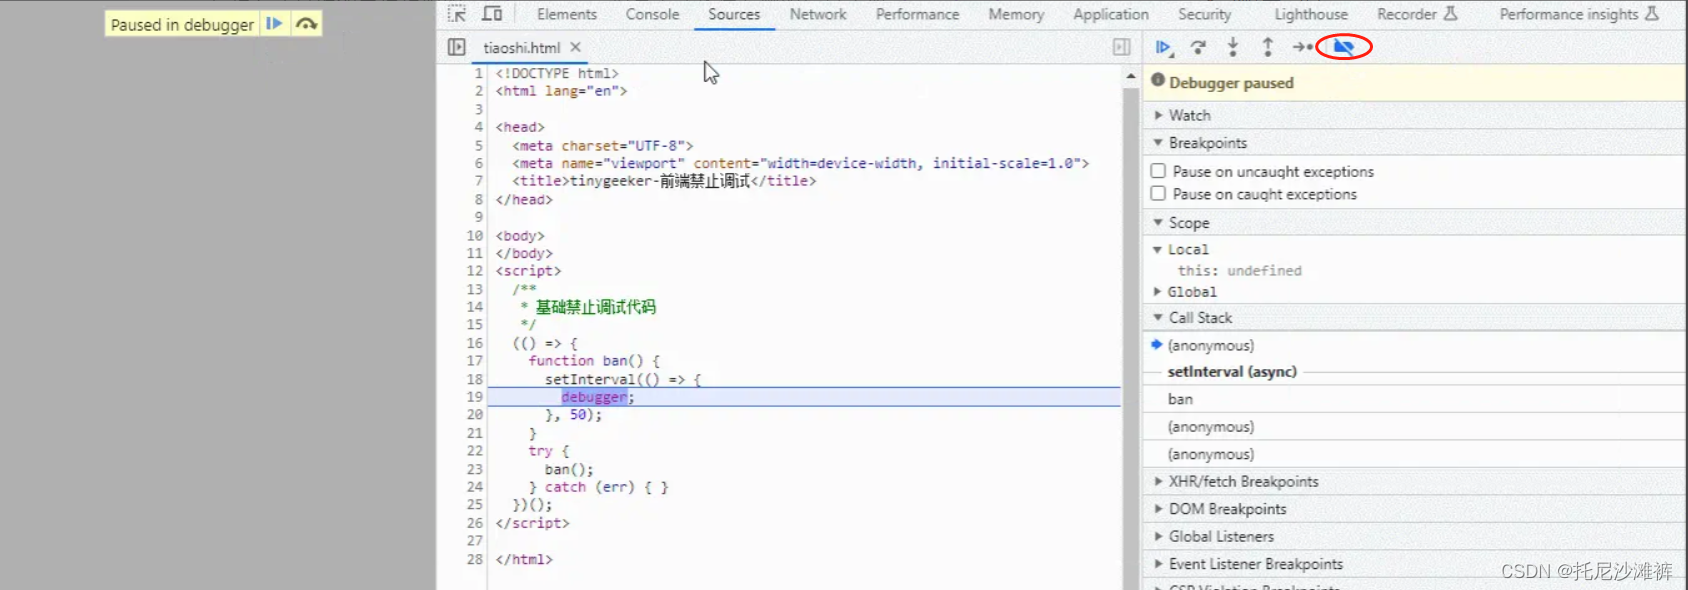The width and height of the screenshot is (1688, 590).
Task: Select the current (anonymous) frame with arrow
Action: coord(1414,345)
